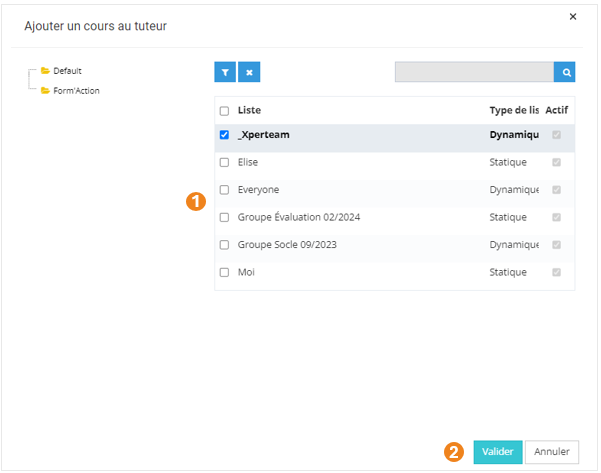Check the Groupe Socle 09/2023 checkbox

(x=224, y=244)
